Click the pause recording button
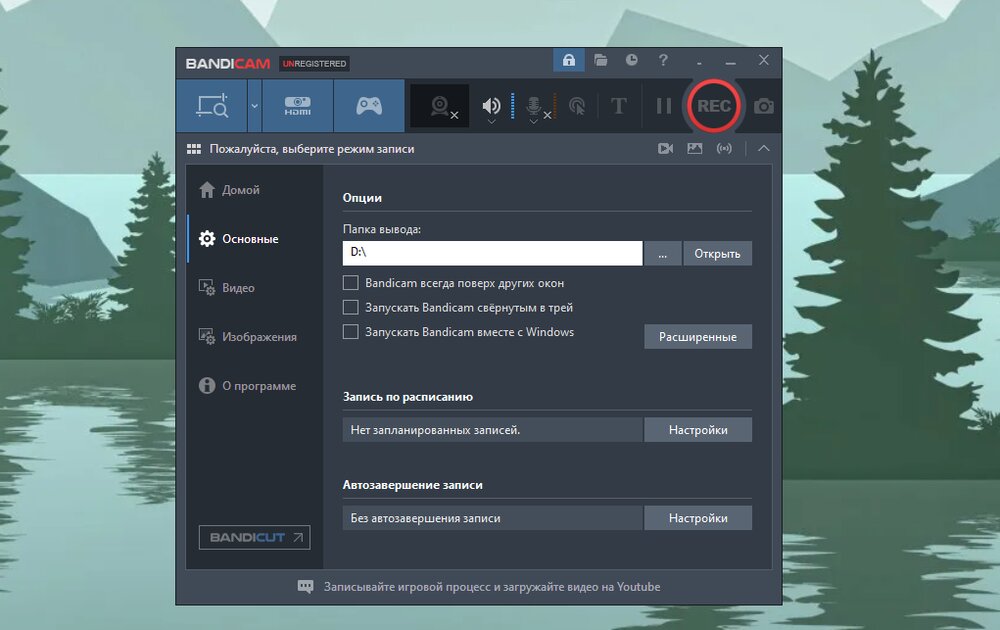Image resolution: width=1000 pixels, height=630 pixels. (x=664, y=106)
